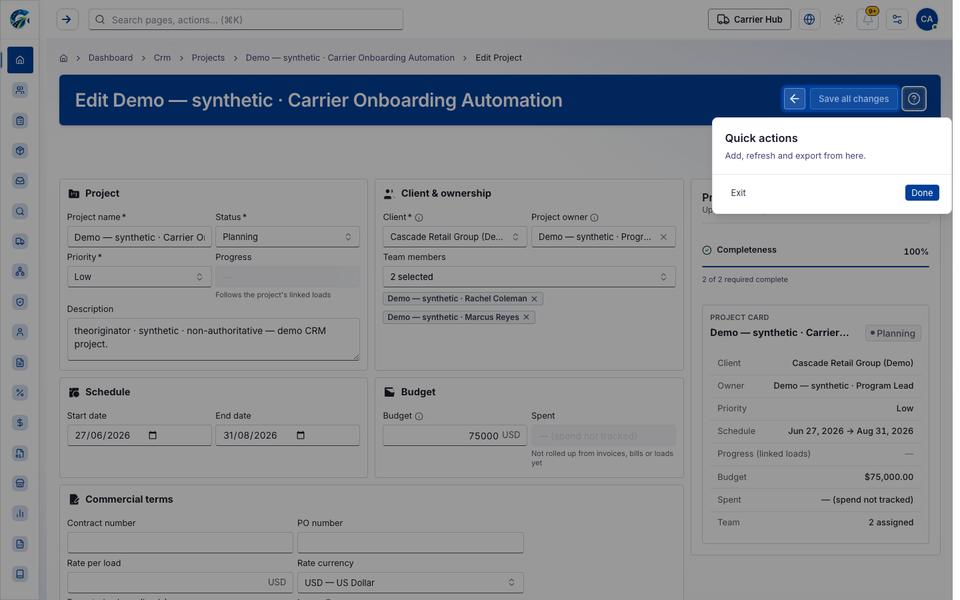The width and height of the screenshot is (960, 600).
Task: Open the Team members 2 selected dropdown
Action: point(529,277)
